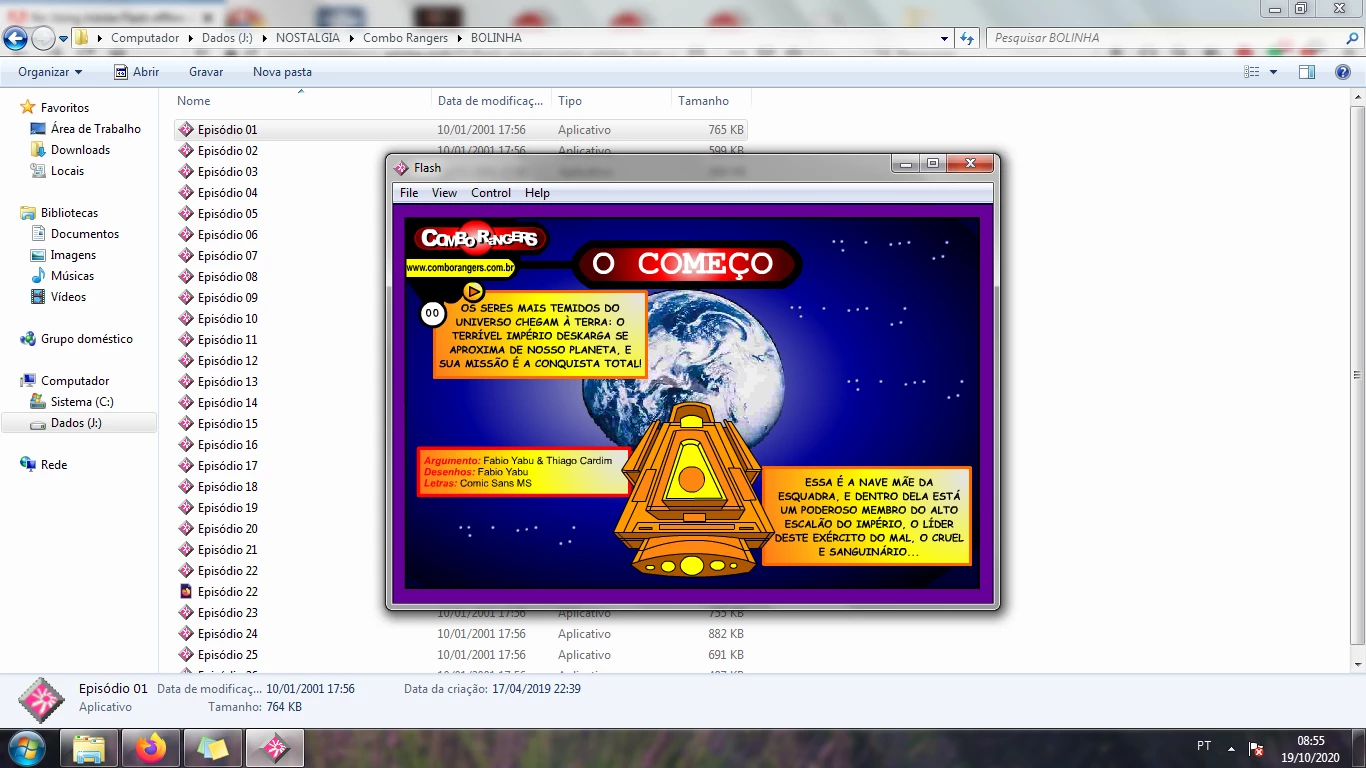This screenshot has height=768, width=1366.
Task: Open the Control menu in the Flash window
Action: tap(491, 193)
